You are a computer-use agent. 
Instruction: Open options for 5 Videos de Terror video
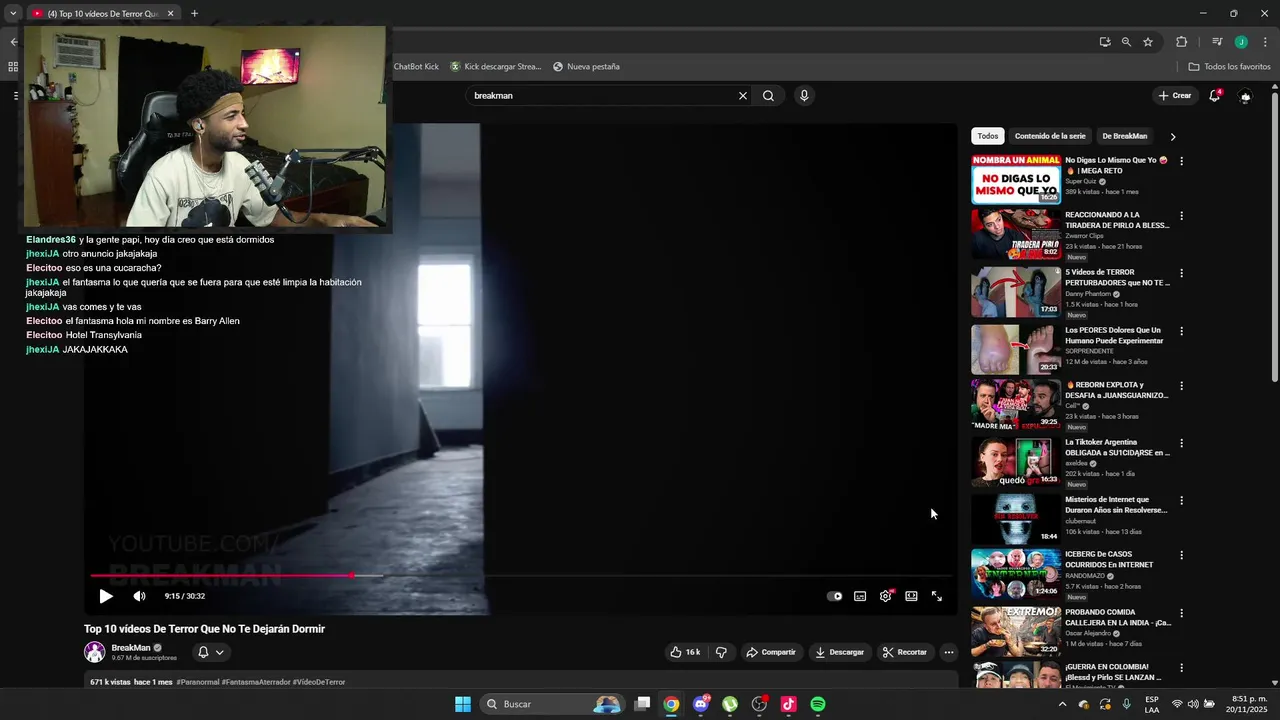tap(1181, 273)
